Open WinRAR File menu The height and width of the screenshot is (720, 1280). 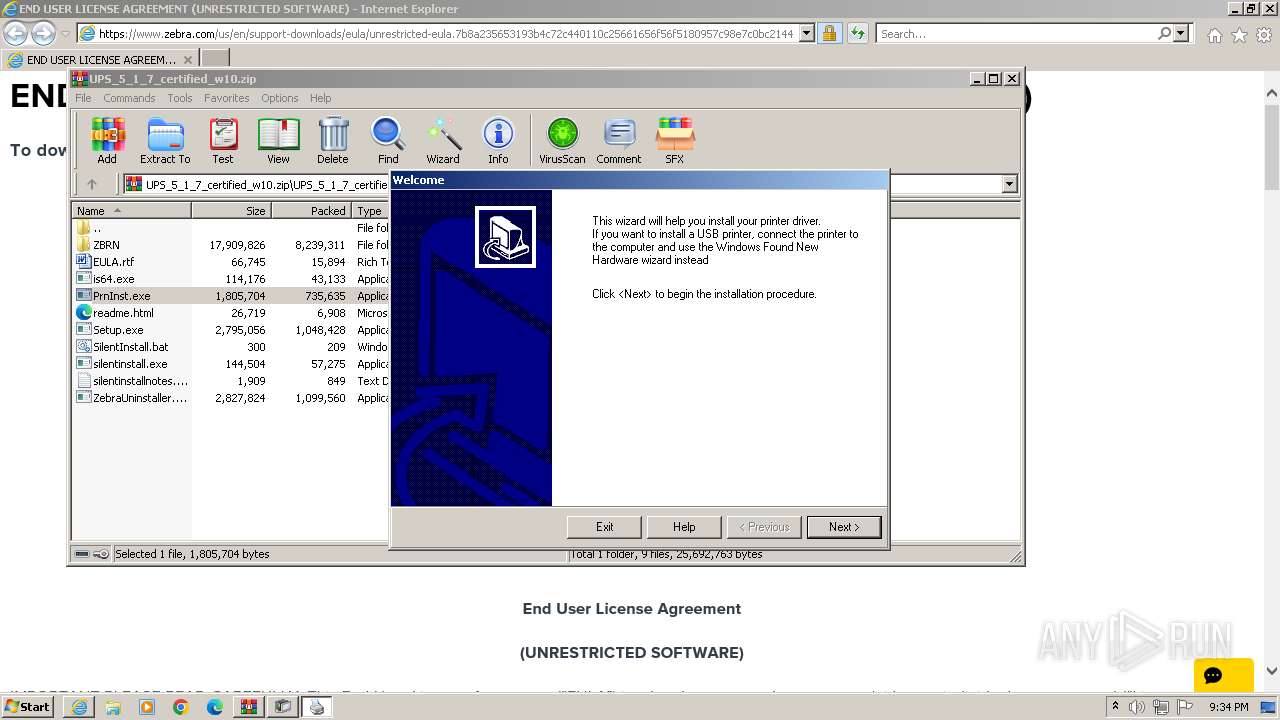pyautogui.click(x=83, y=98)
